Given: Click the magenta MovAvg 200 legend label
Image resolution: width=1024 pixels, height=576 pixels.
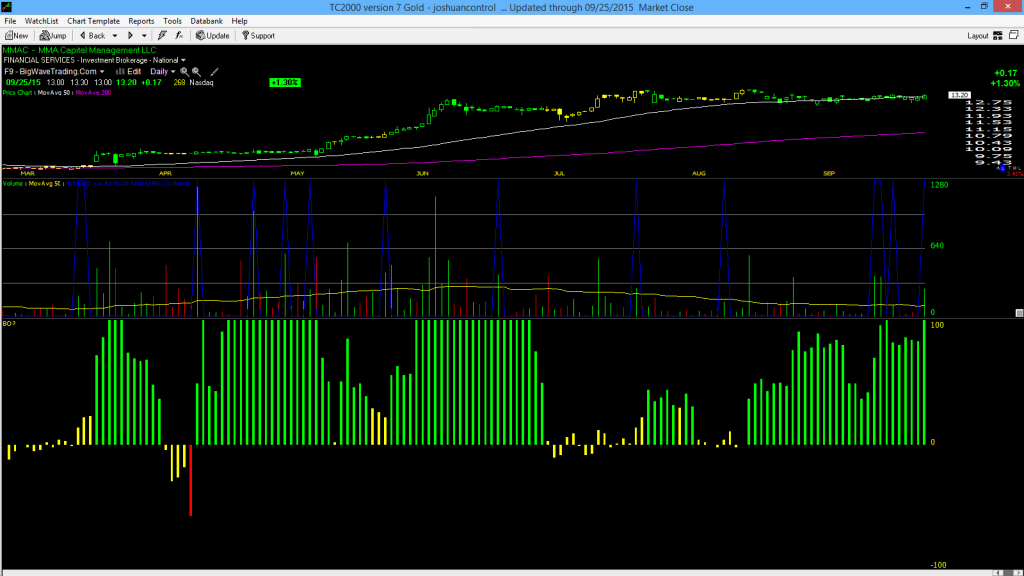Looking at the screenshot, I should pos(93,93).
